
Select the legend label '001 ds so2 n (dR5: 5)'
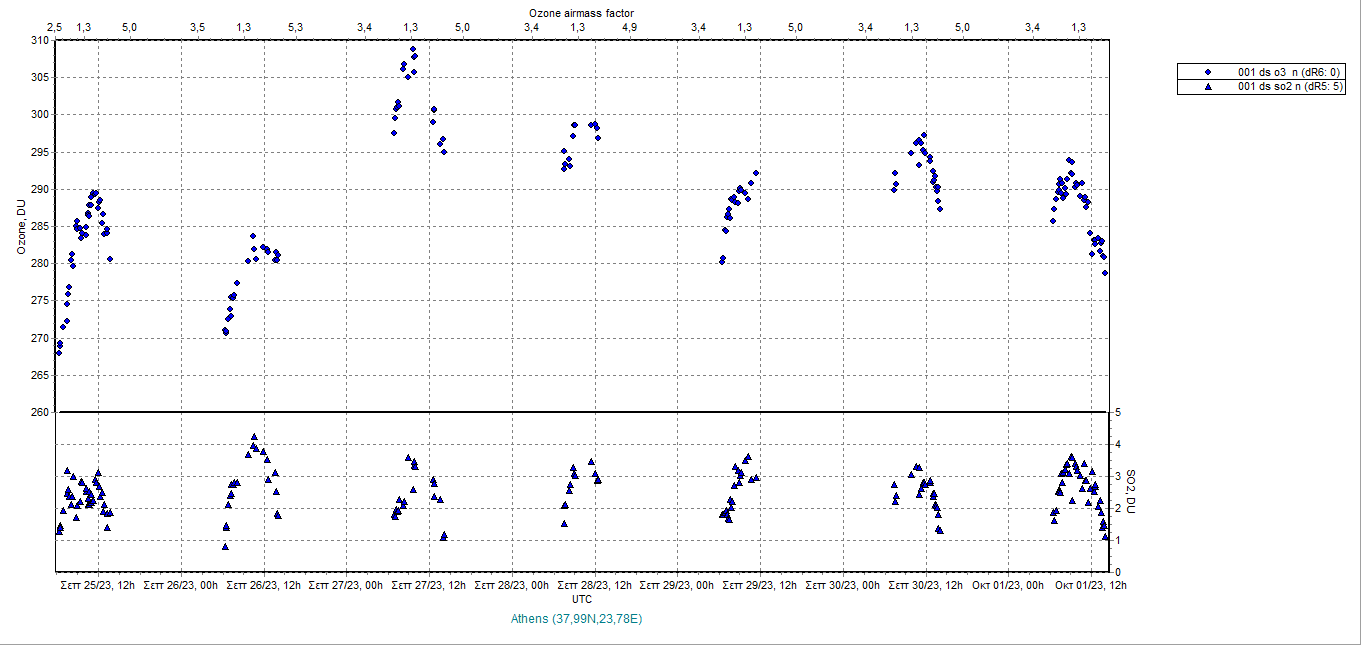tap(1291, 87)
